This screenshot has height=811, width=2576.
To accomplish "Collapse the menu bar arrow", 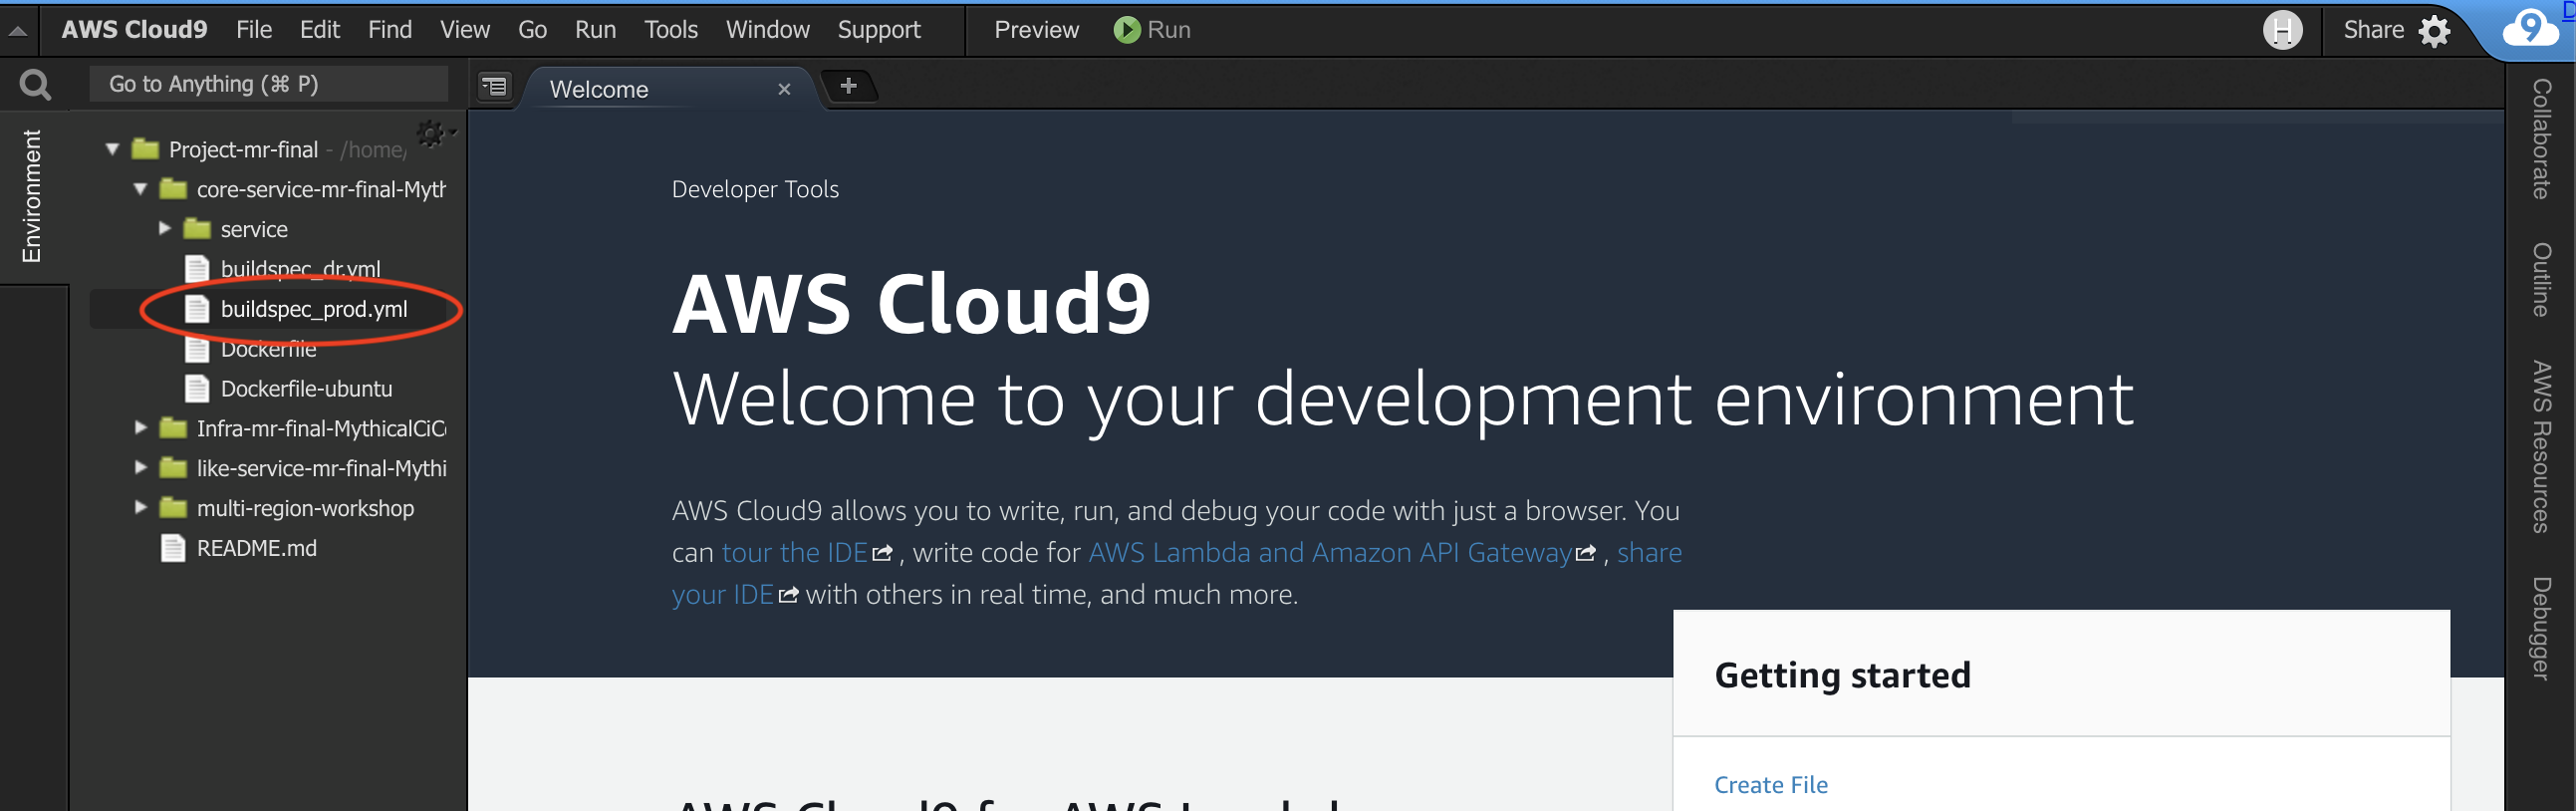I will (18, 31).
